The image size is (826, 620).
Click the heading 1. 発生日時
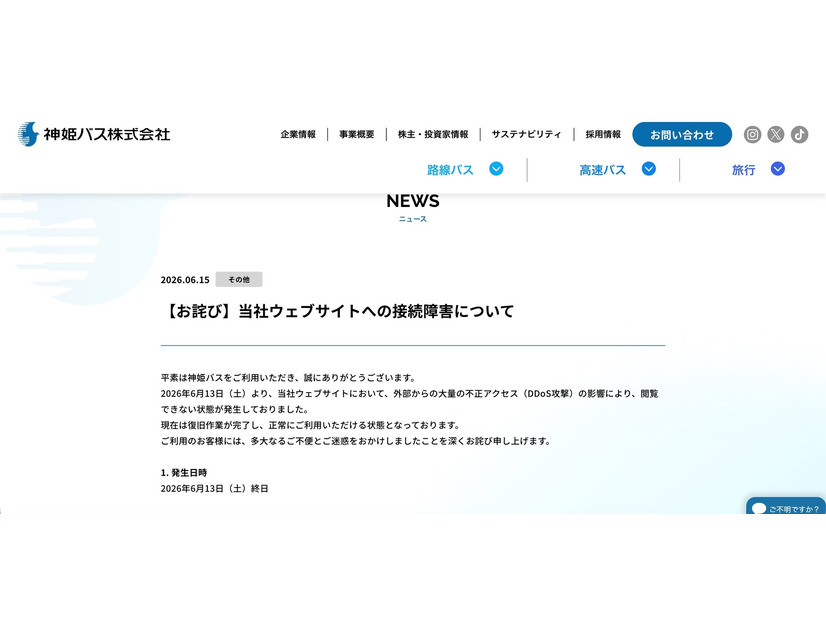click(x=184, y=473)
